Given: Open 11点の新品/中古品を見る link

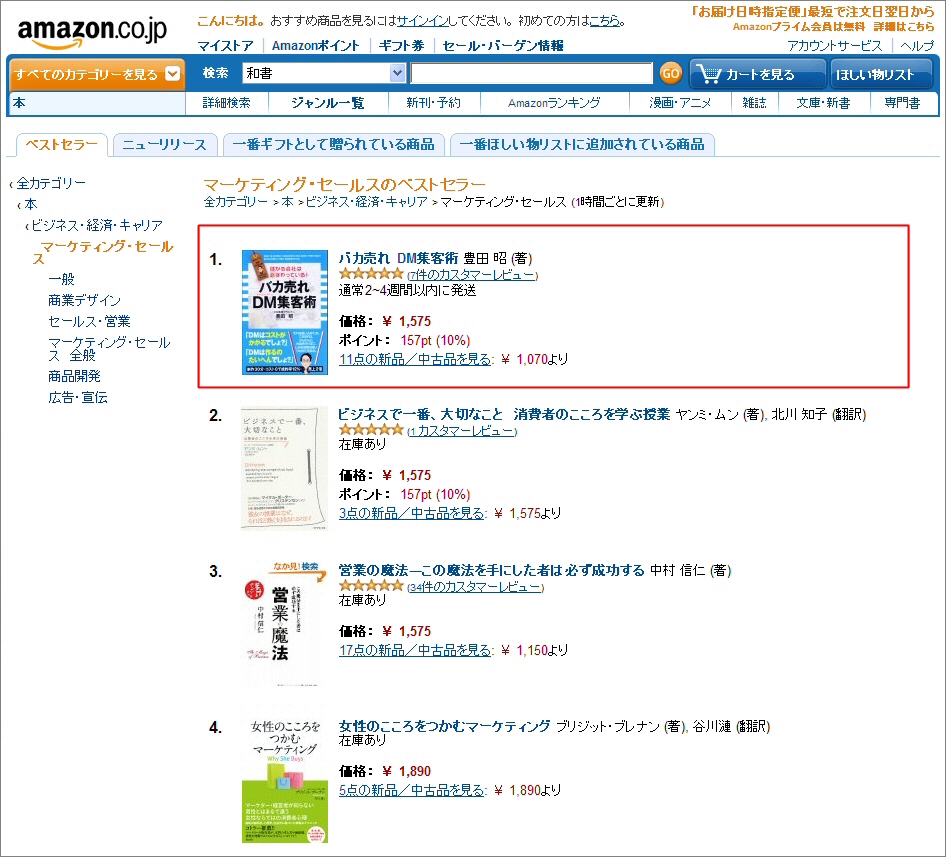Looking at the screenshot, I should point(415,359).
